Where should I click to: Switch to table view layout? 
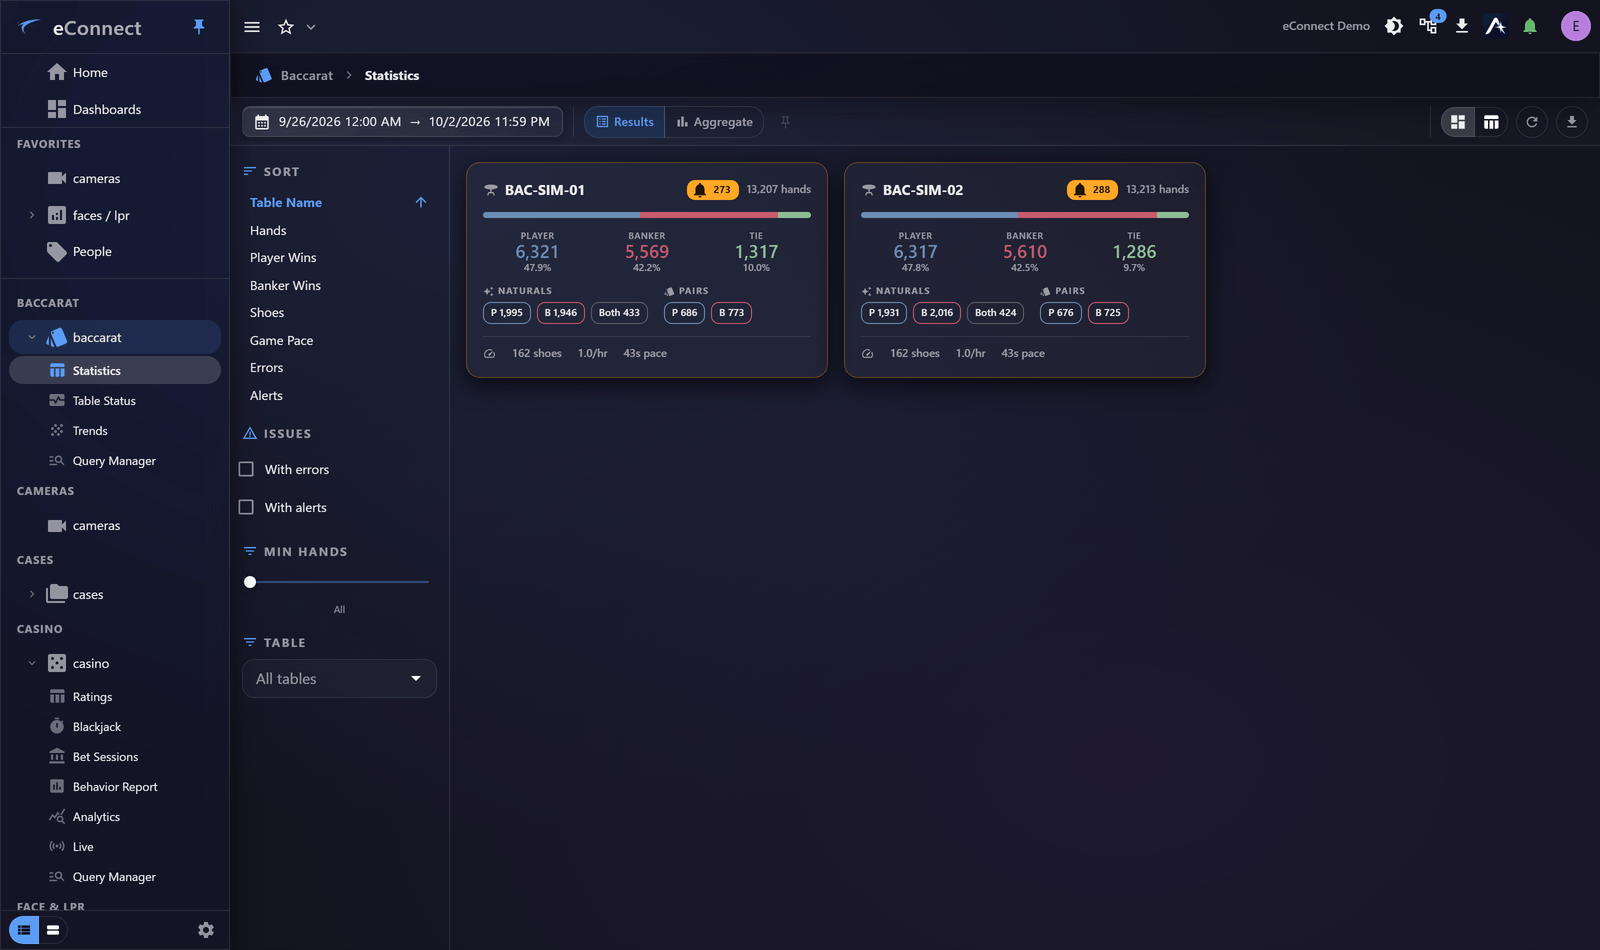1491,122
